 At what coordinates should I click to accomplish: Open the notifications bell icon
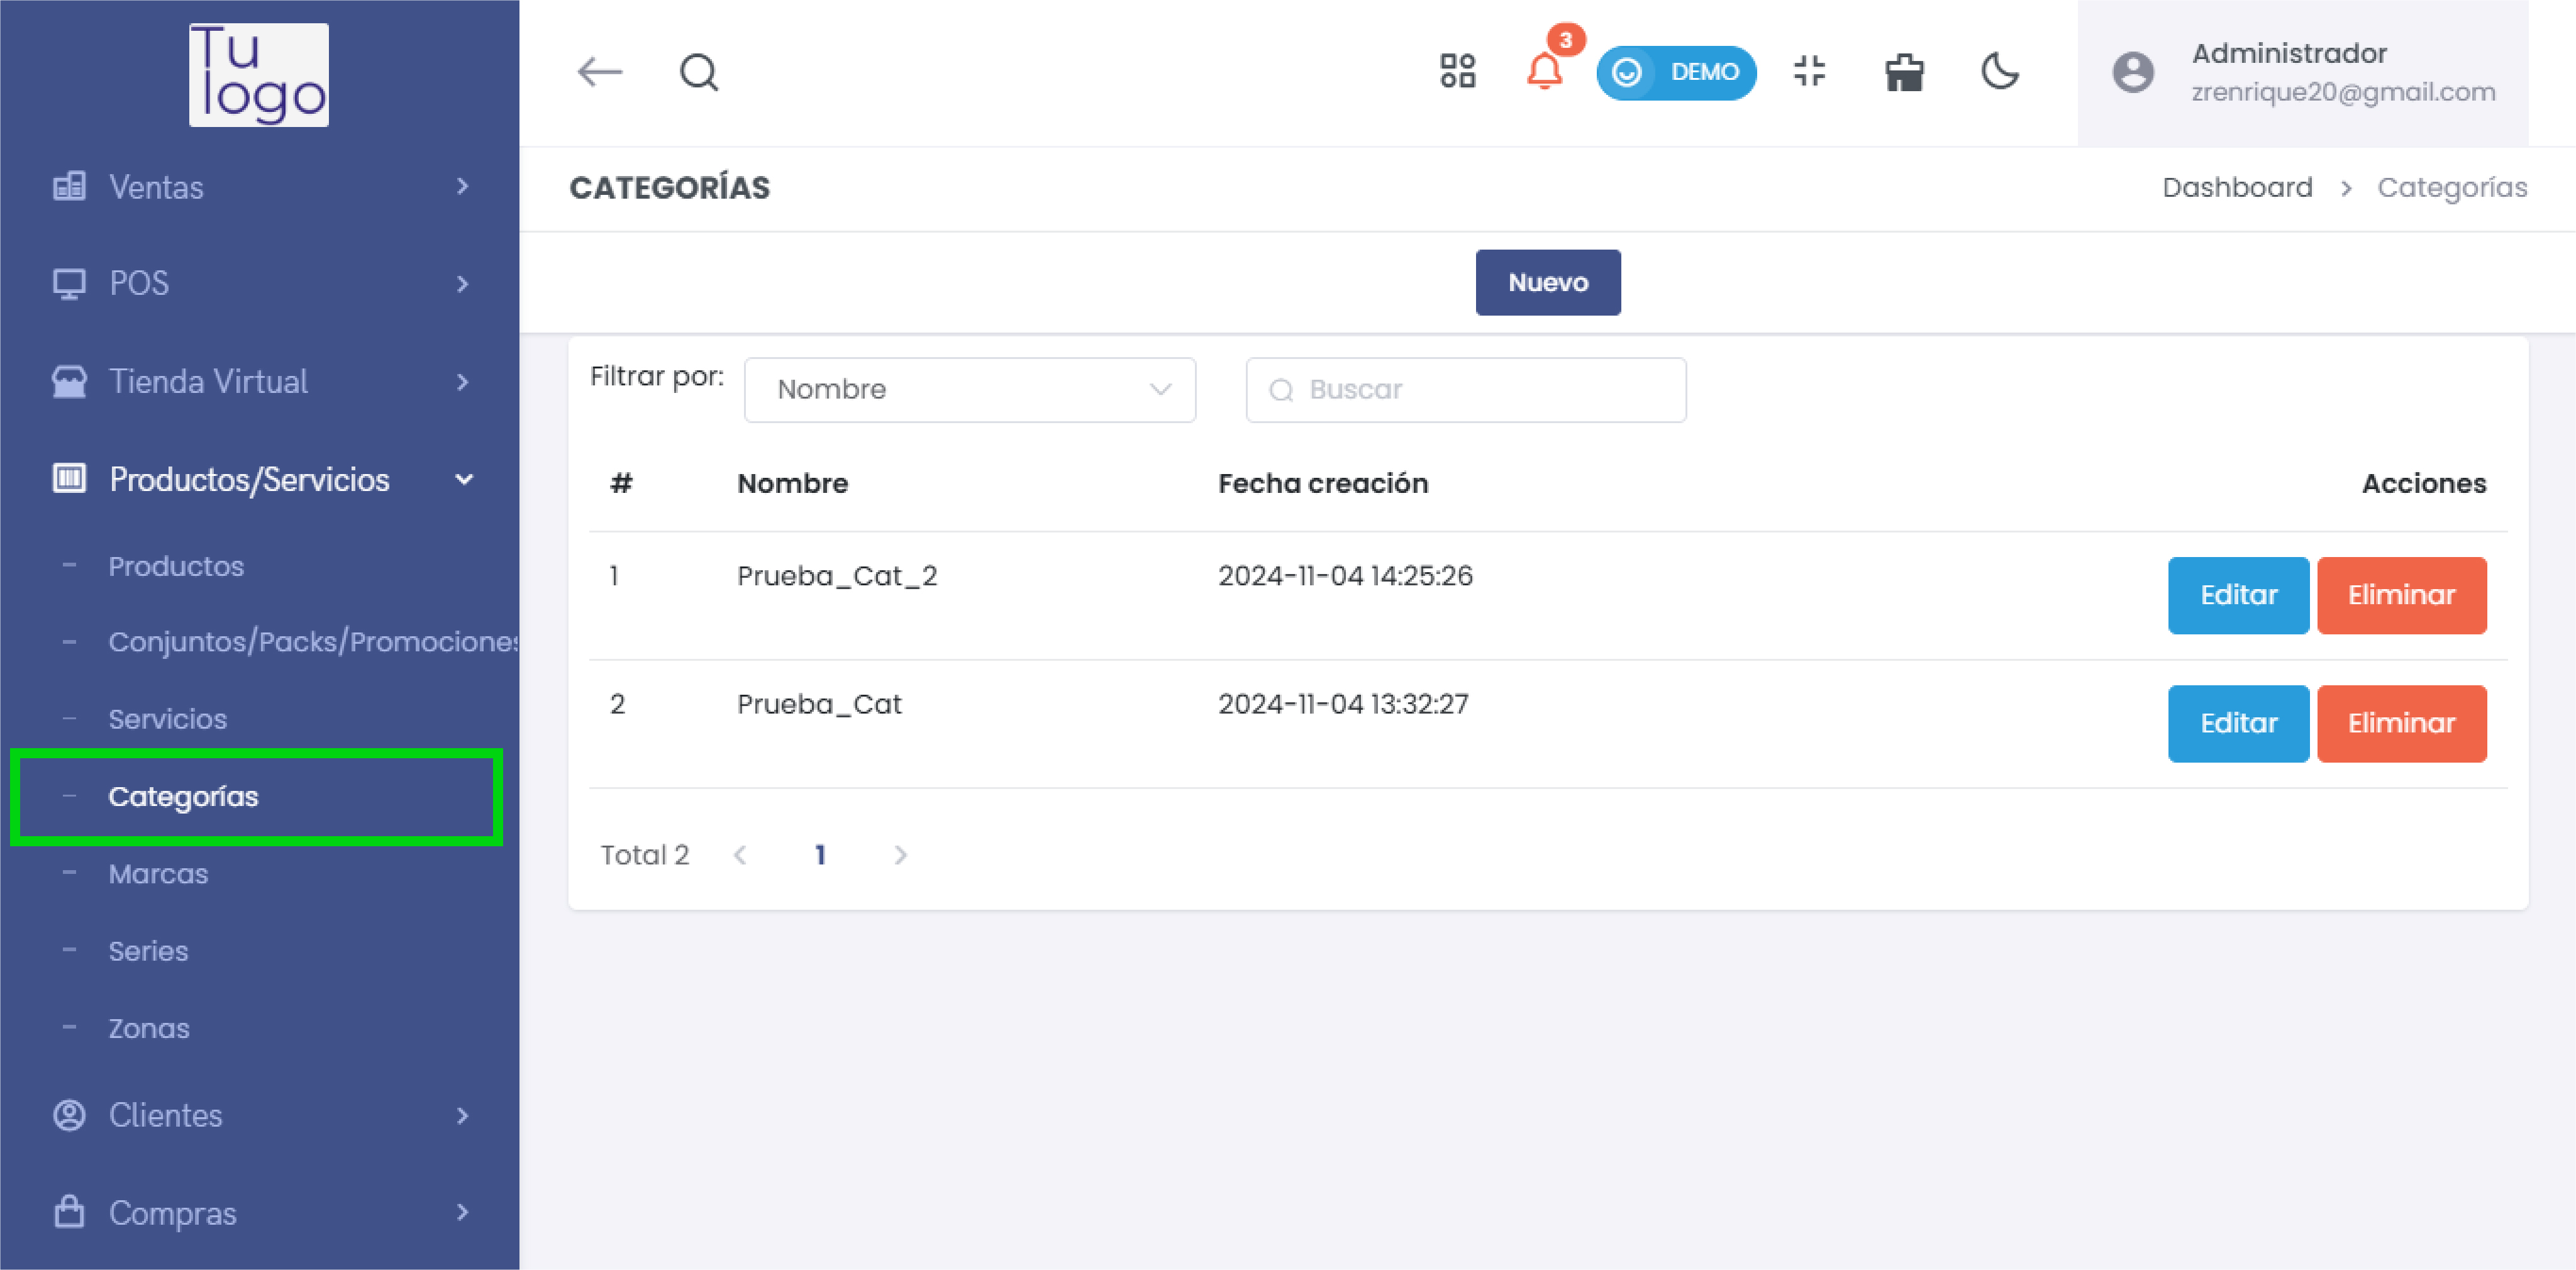click(1544, 72)
